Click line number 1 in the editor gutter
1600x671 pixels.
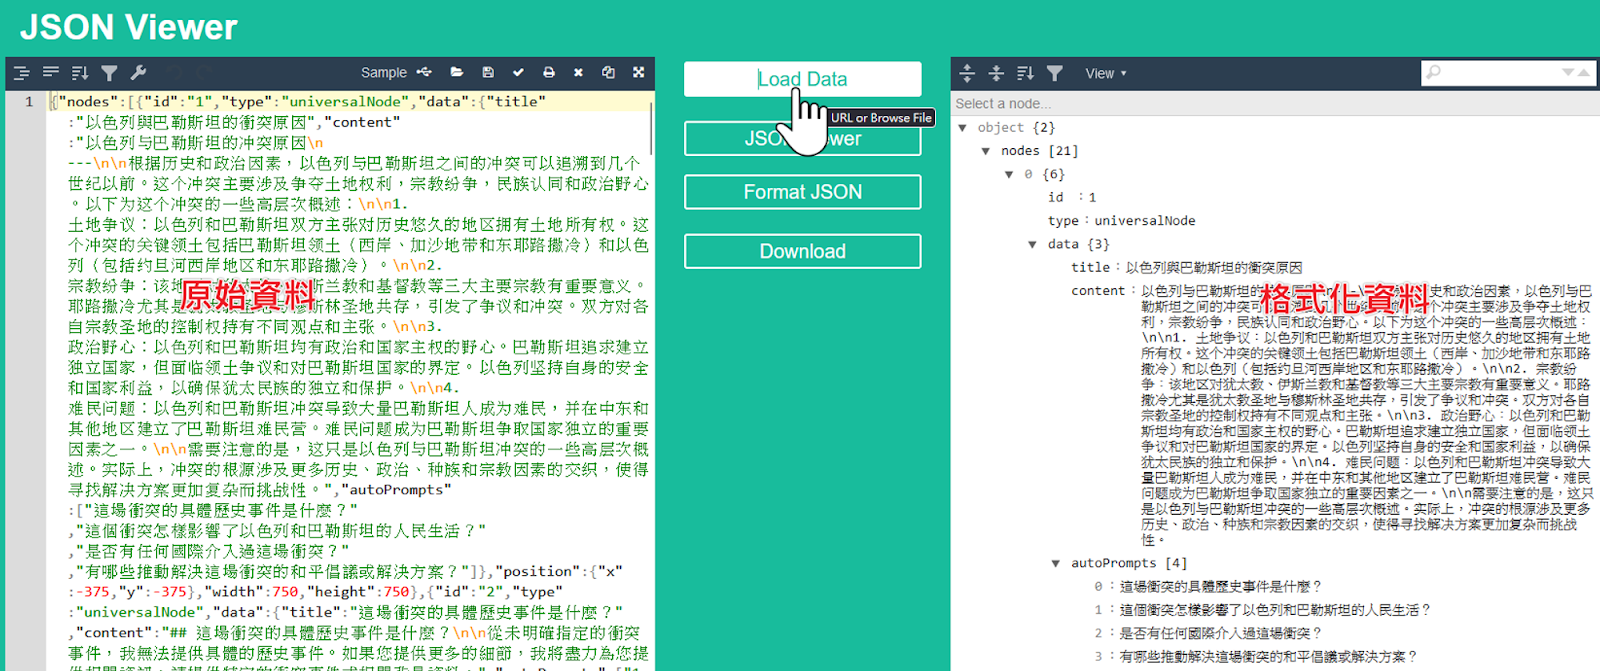coord(28,101)
